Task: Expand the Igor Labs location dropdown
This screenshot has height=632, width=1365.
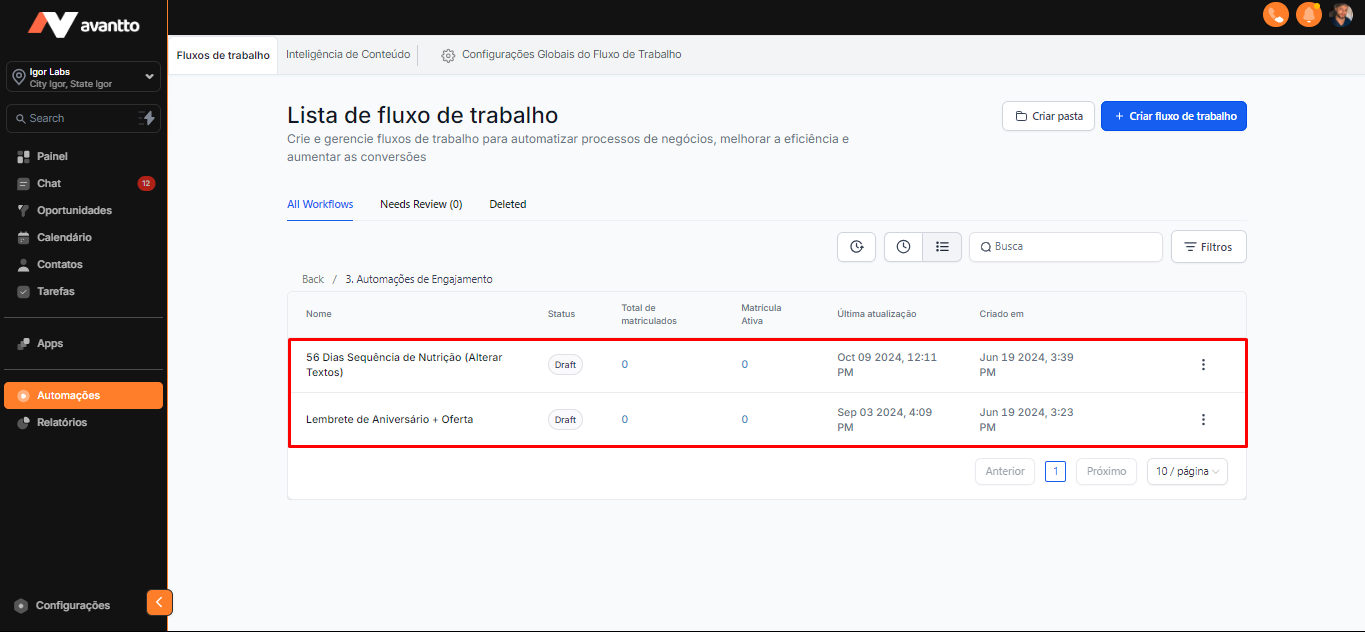Action: point(149,76)
